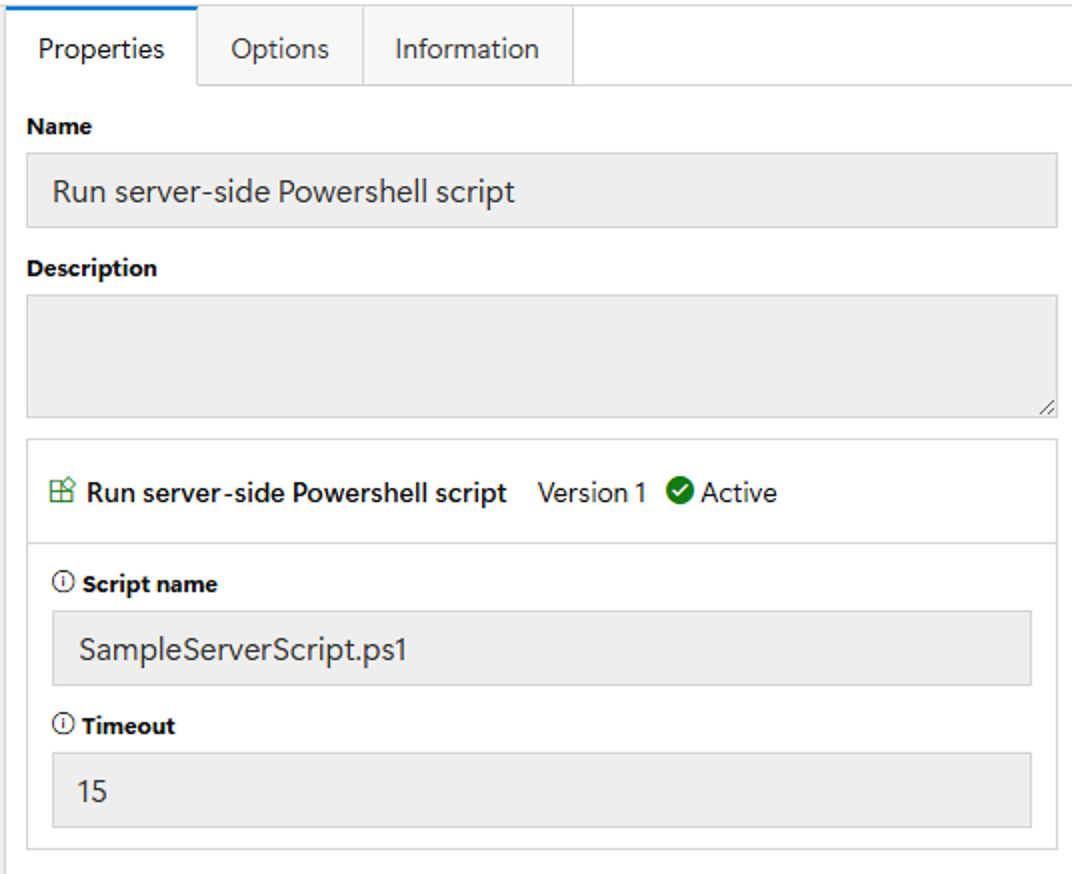Grab the Description box resize handle
The image size is (1072, 874).
click(x=1045, y=406)
